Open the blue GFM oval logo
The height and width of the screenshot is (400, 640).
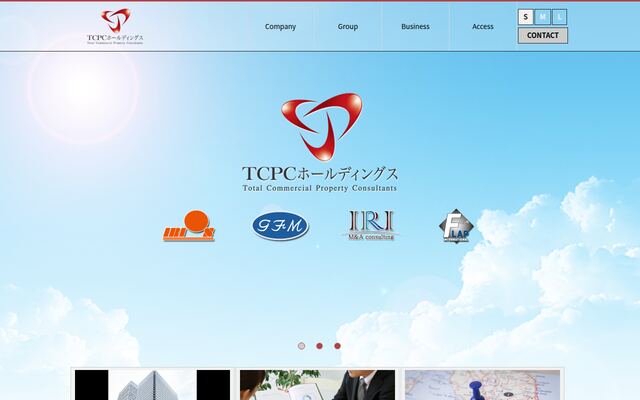[x=280, y=226]
